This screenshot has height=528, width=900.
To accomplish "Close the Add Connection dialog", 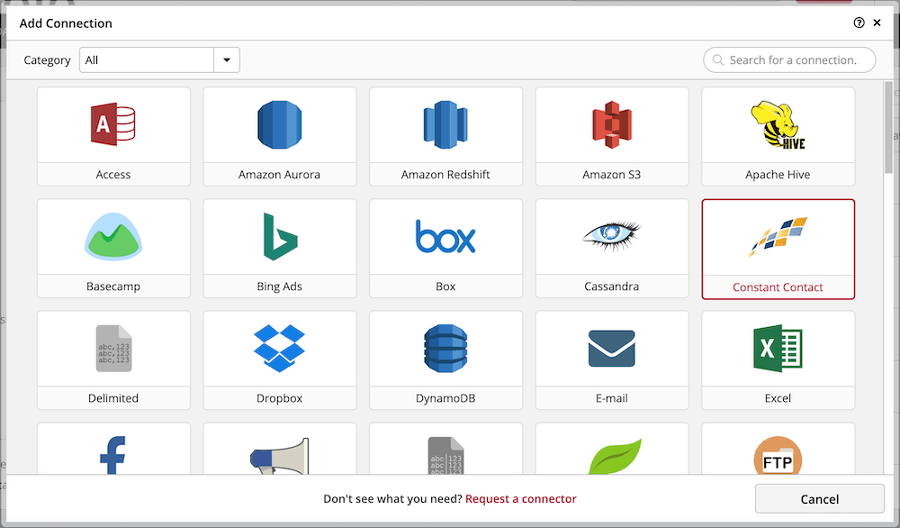I will coord(877,23).
